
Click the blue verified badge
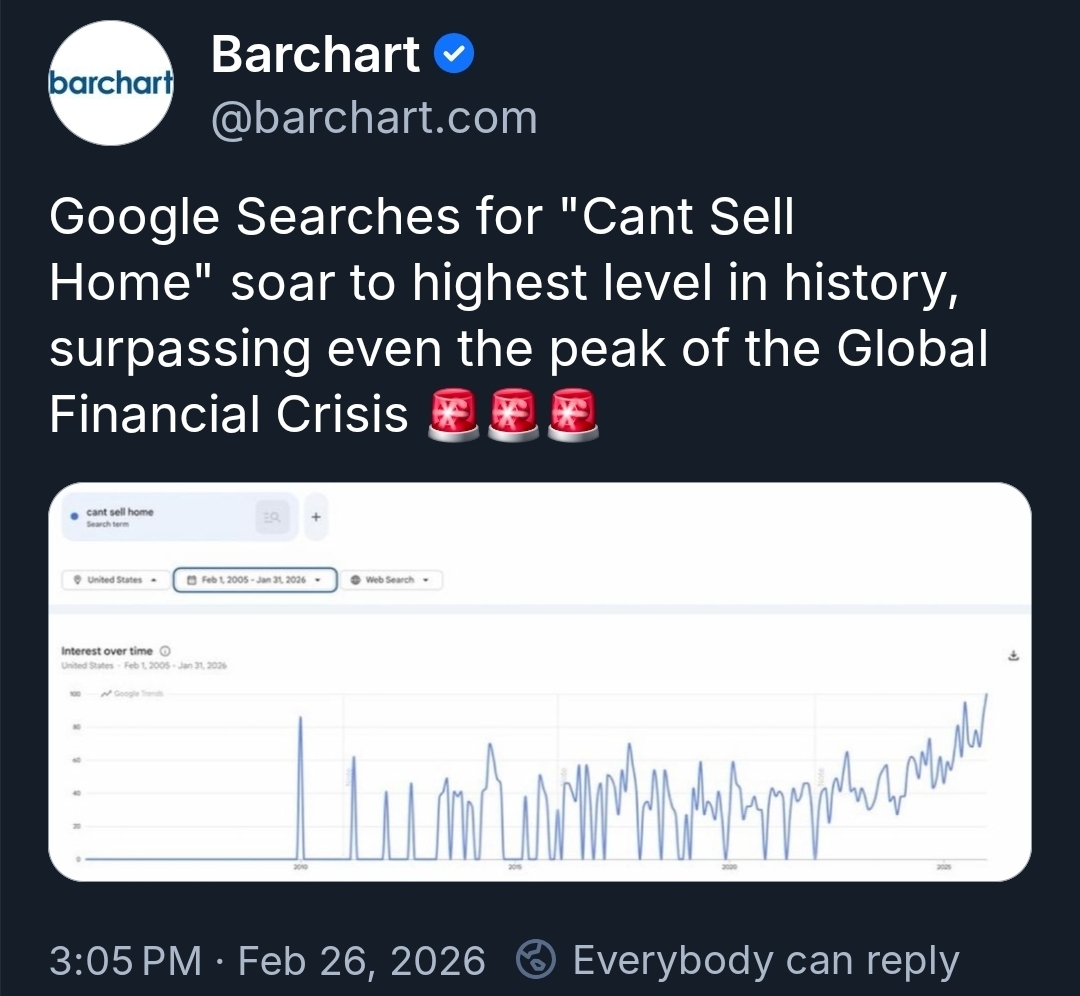pyautogui.click(x=454, y=55)
